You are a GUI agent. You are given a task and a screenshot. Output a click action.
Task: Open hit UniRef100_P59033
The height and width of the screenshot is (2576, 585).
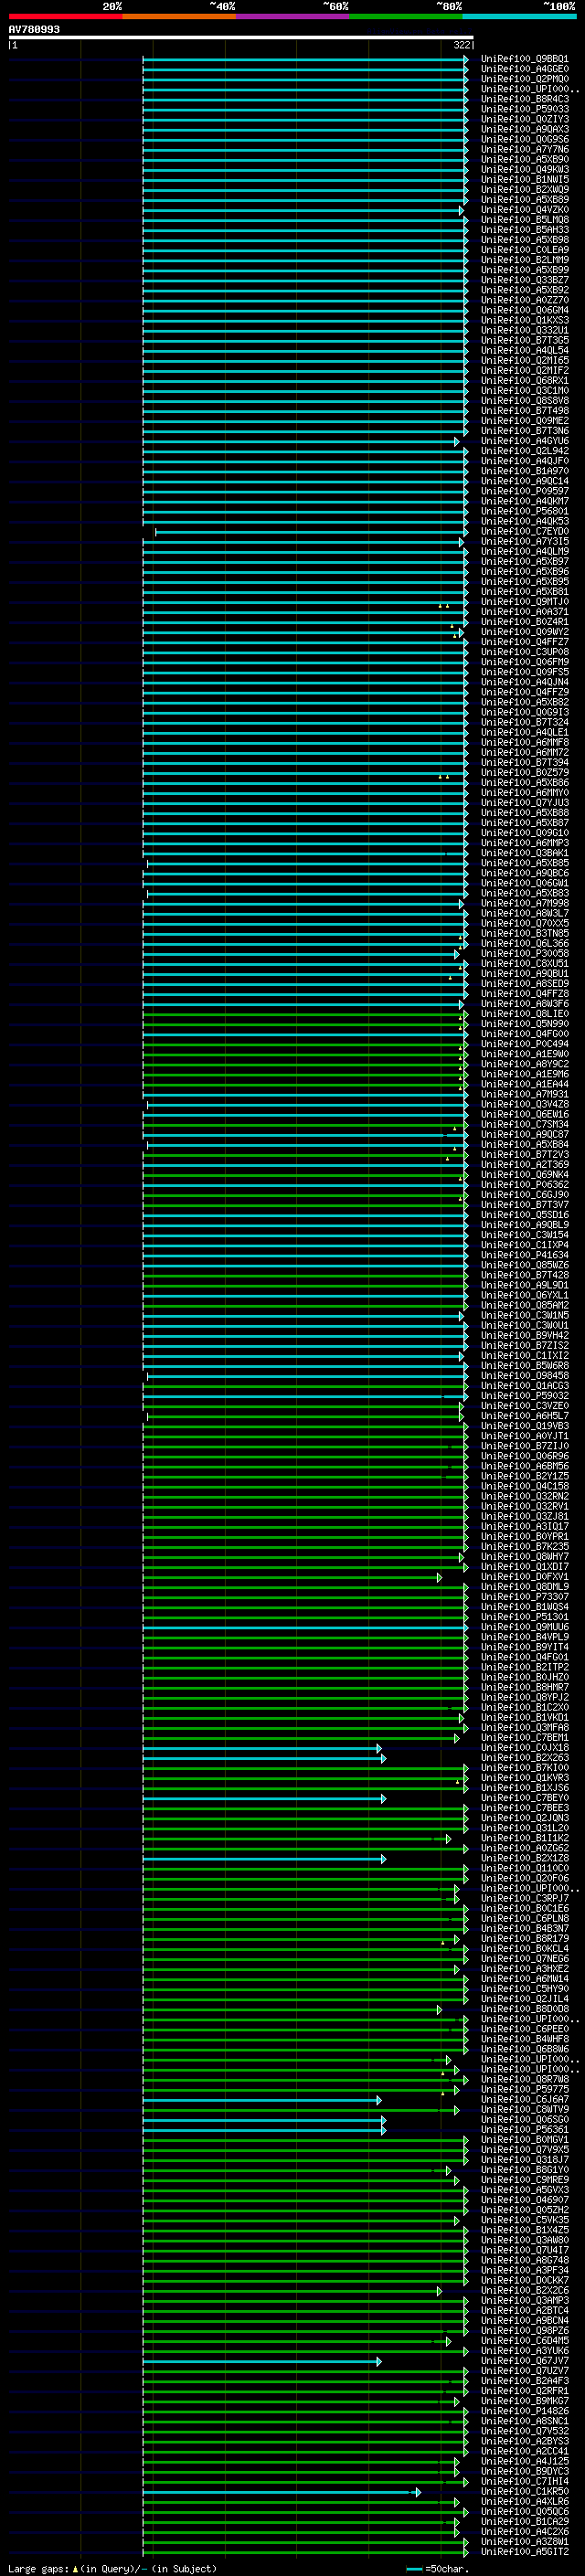coord(525,109)
